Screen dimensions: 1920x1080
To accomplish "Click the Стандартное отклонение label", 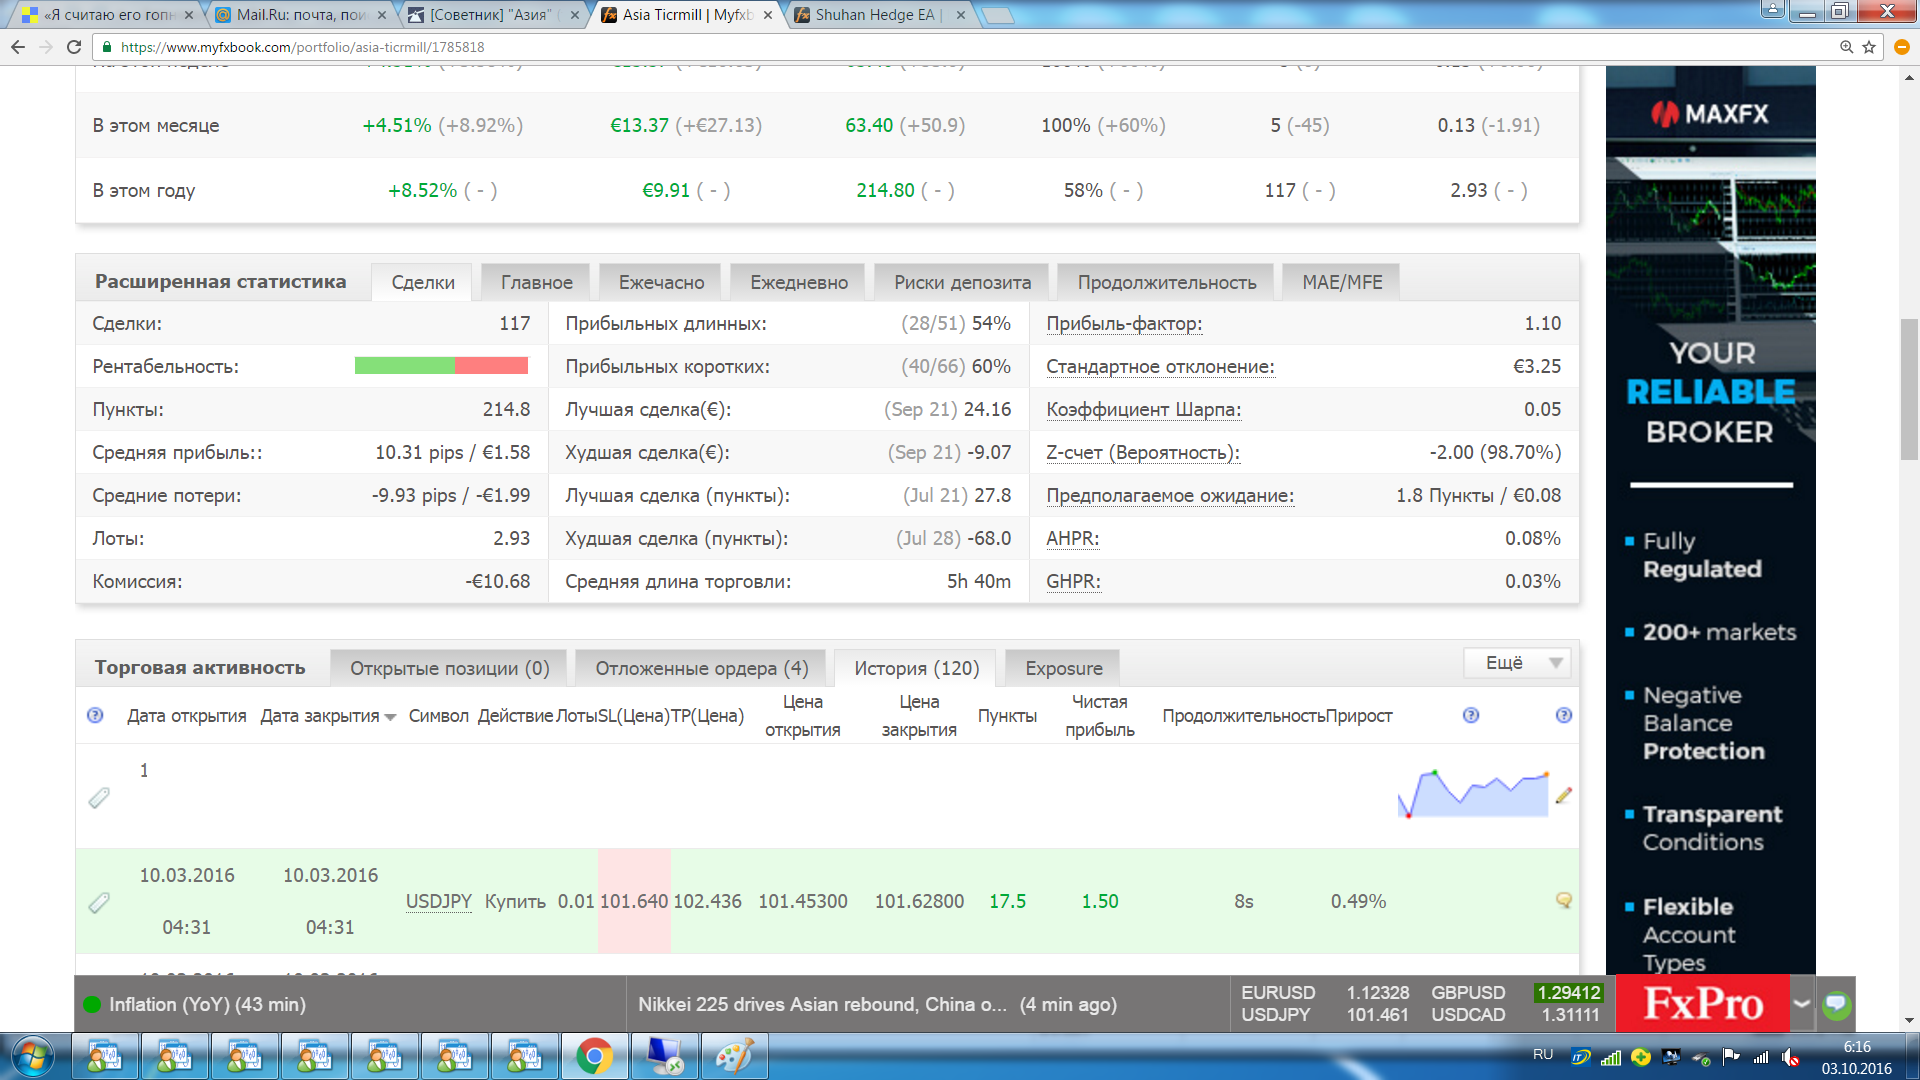I will pyautogui.click(x=1160, y=366).
